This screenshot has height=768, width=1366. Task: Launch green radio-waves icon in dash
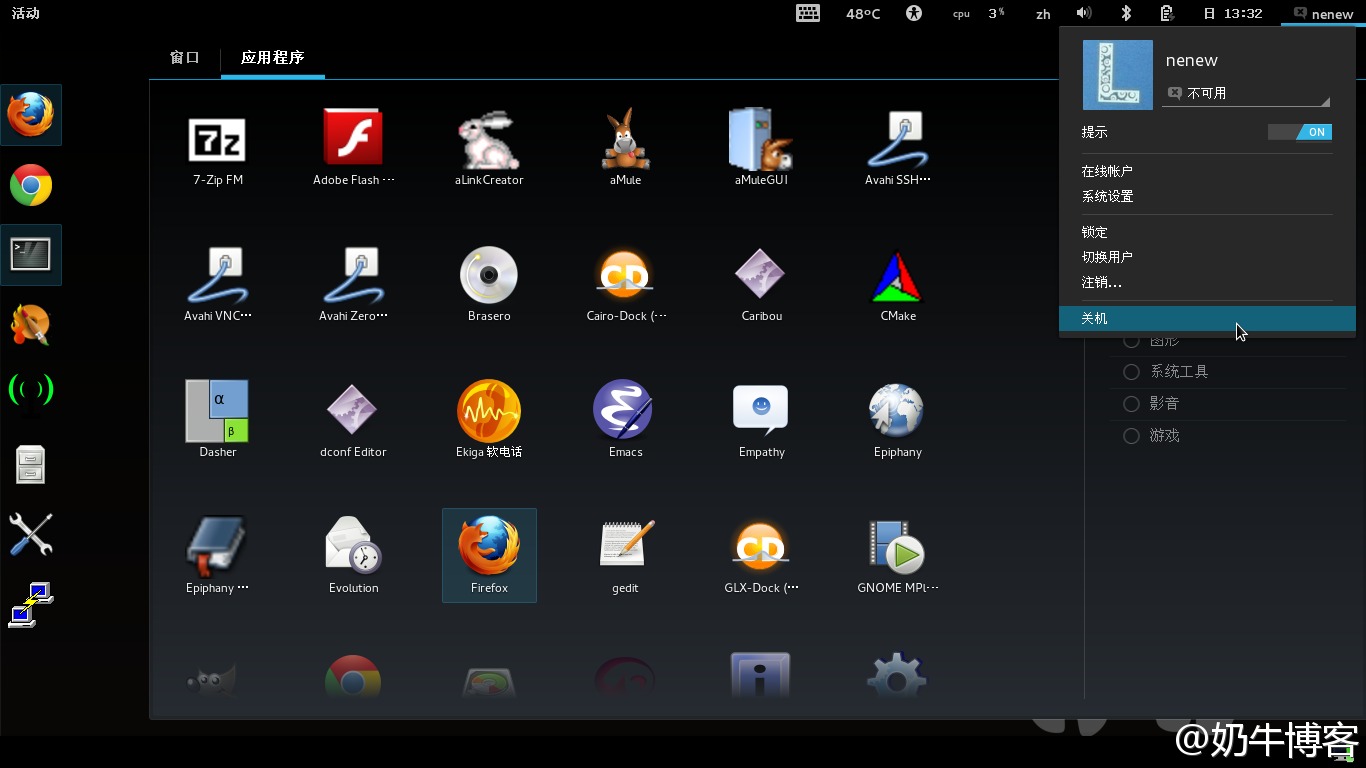point(31,388)
